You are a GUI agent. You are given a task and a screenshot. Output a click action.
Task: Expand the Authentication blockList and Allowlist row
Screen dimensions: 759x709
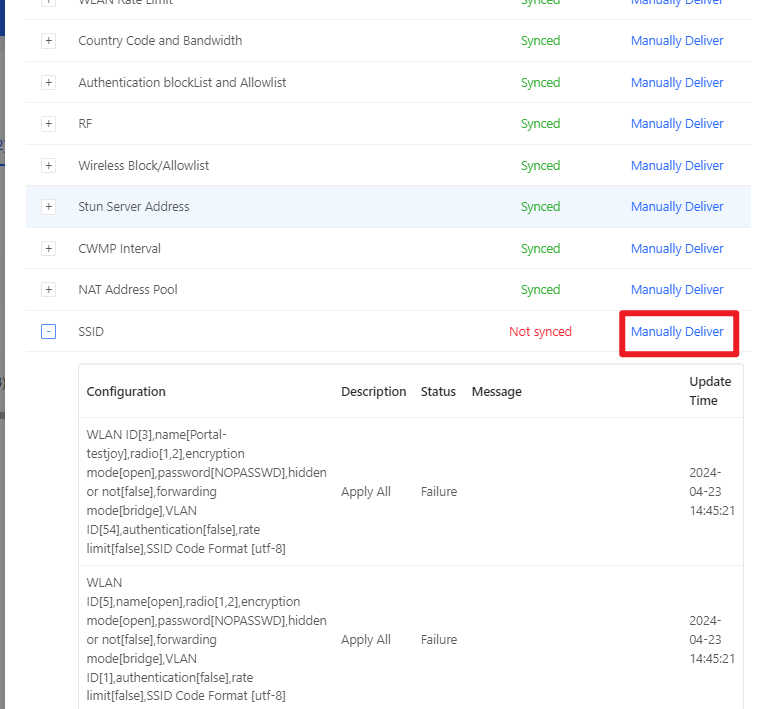coord(48,82)
